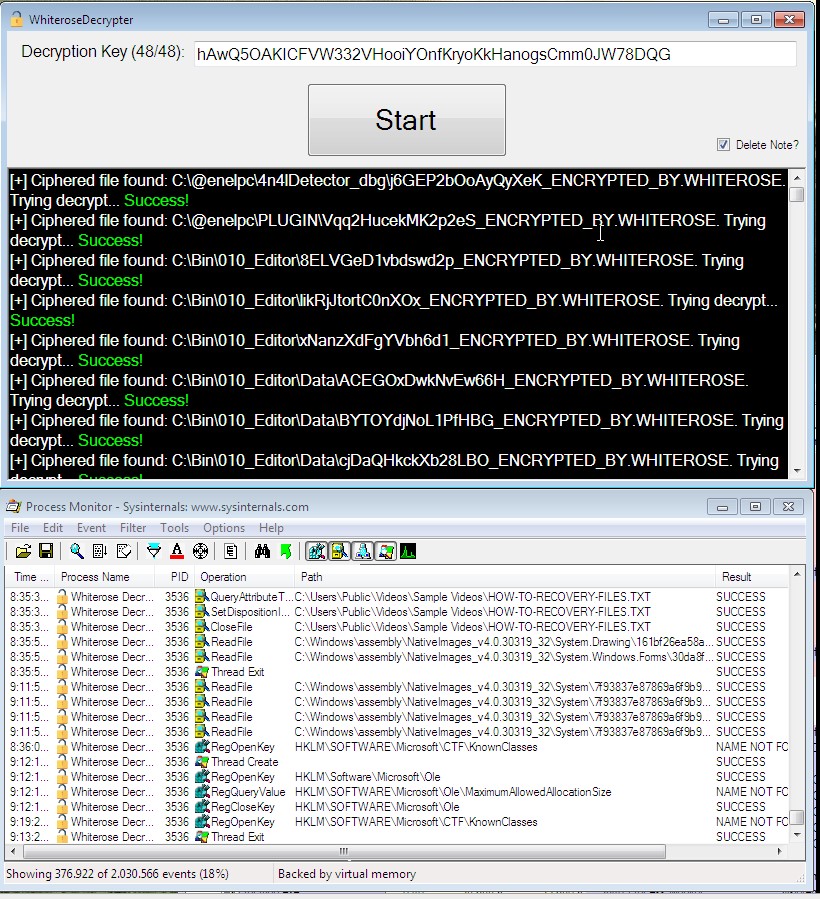Click the 'Backed by virtual memory' status text
Screen dimensions: 820x899
pyautogui.click(x=347, y=874)
